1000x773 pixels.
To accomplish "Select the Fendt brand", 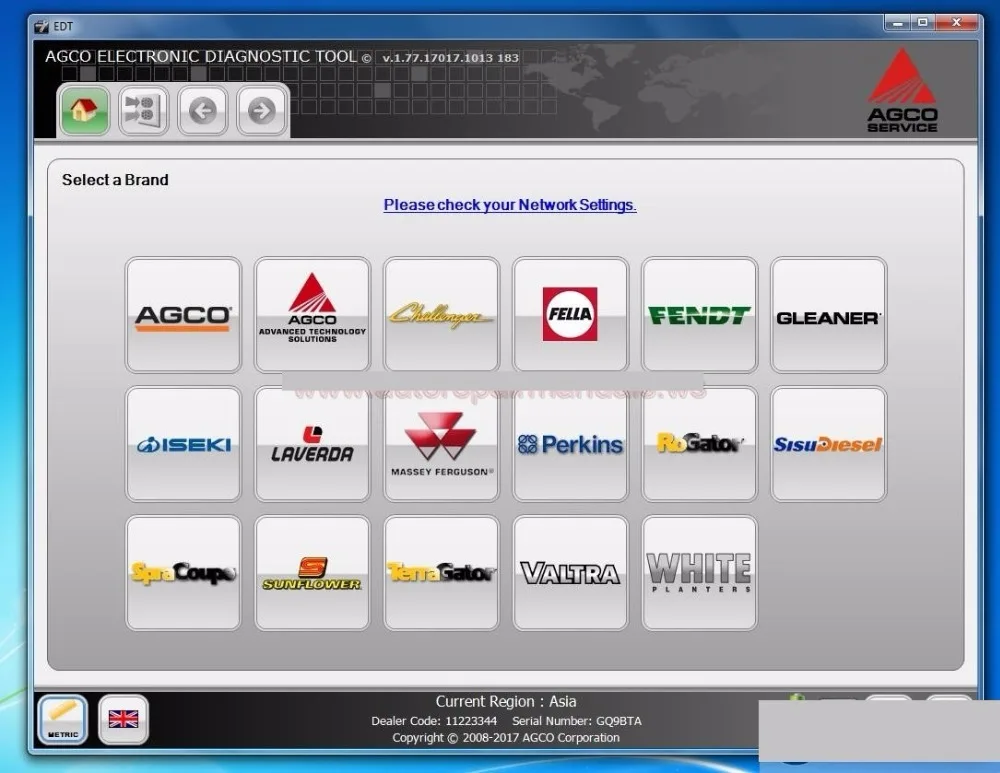I will coord(700,315).
